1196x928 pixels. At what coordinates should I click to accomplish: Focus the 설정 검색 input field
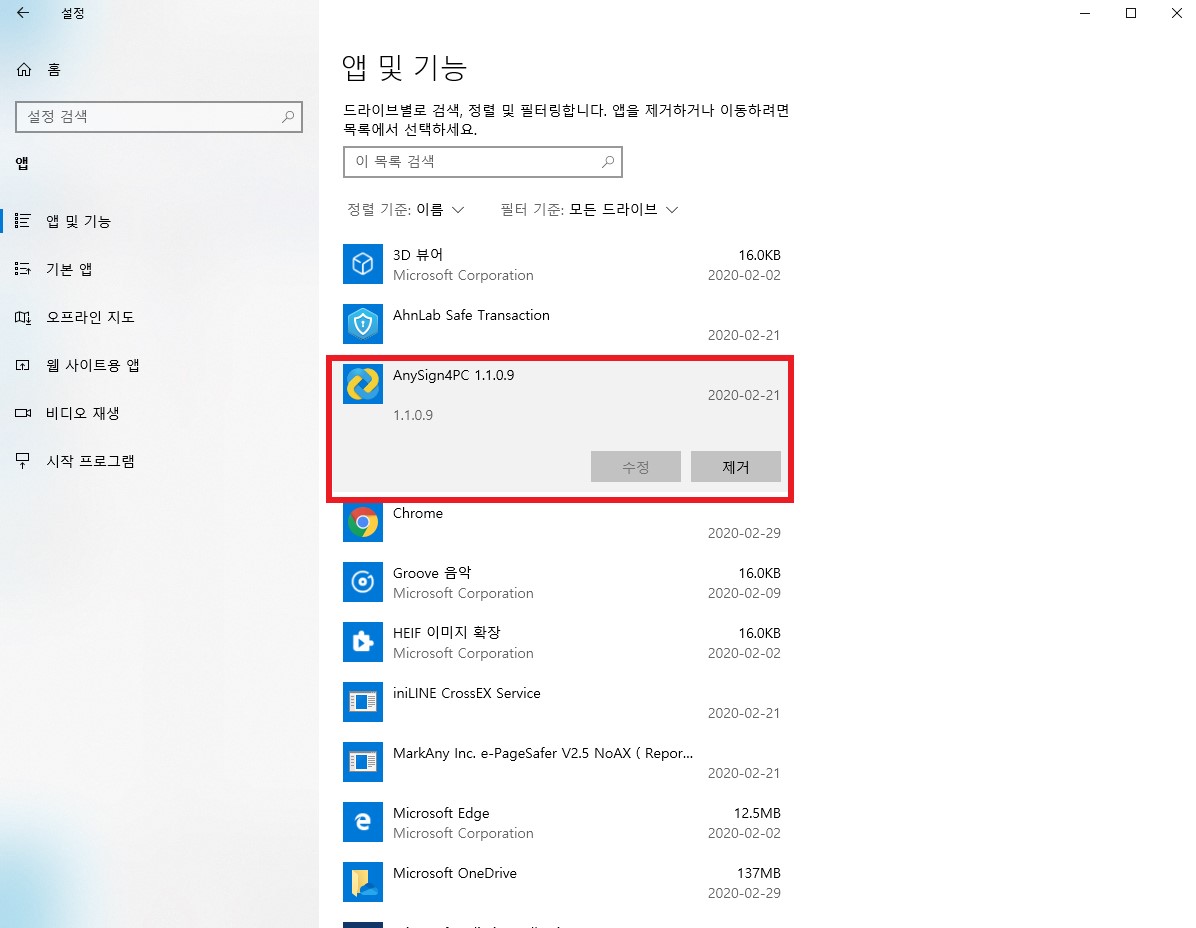coord(159,117)
